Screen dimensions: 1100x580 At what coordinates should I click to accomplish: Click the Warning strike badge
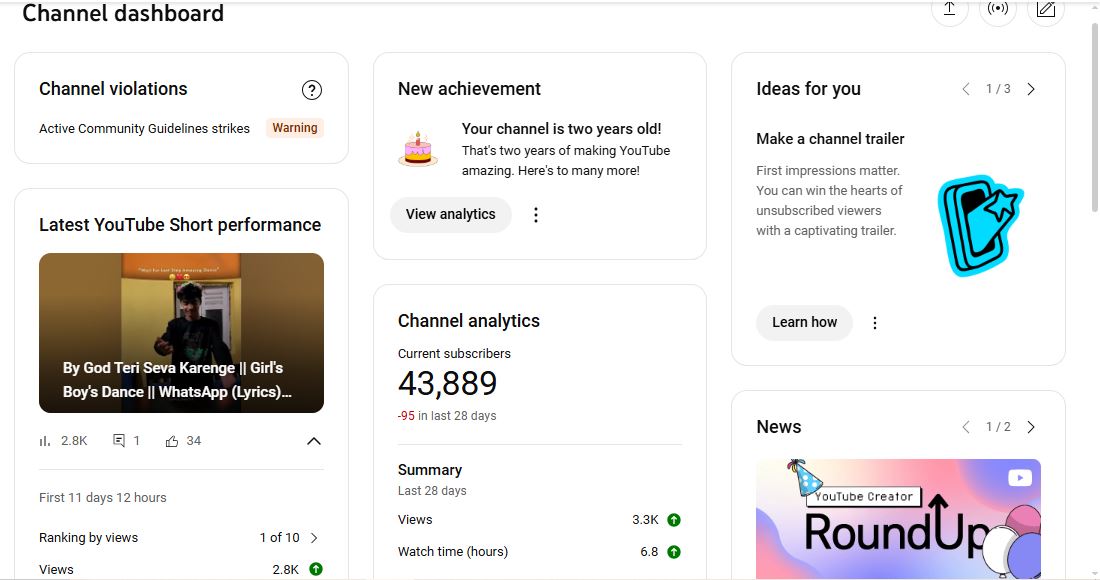295,128
